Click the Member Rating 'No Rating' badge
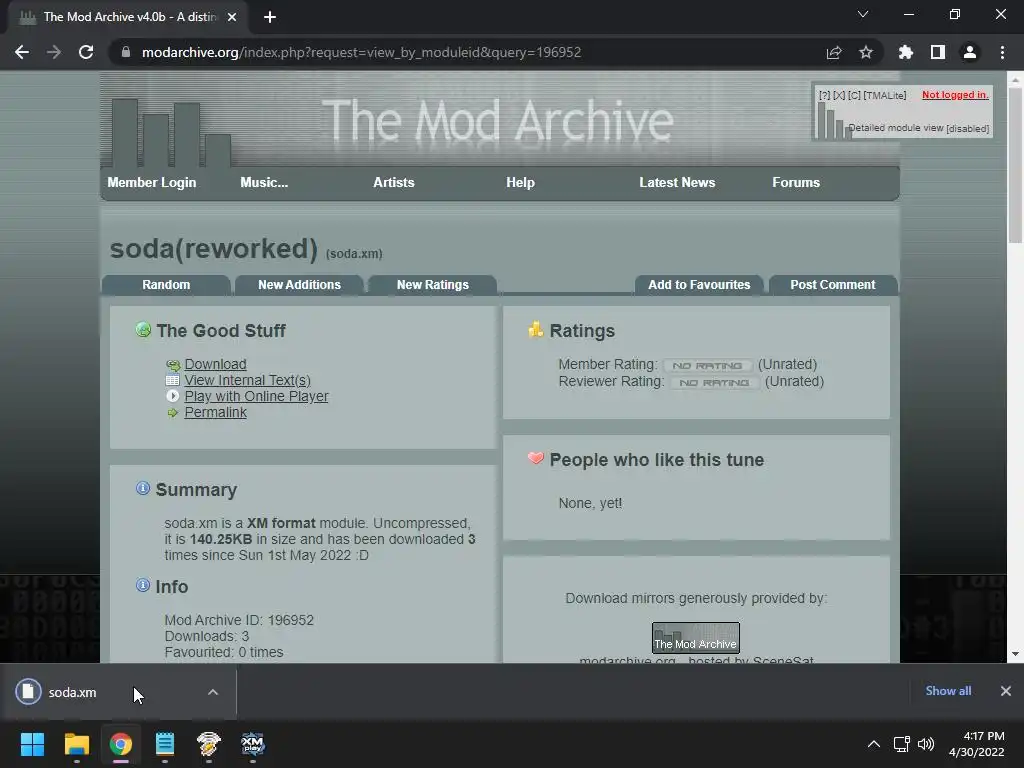 pyautogui.click(x=707, y=366)
